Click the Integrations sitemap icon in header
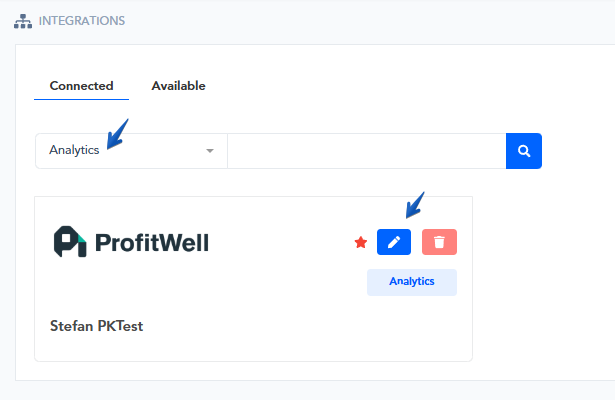The image size is (615, 400). (22, 21)
